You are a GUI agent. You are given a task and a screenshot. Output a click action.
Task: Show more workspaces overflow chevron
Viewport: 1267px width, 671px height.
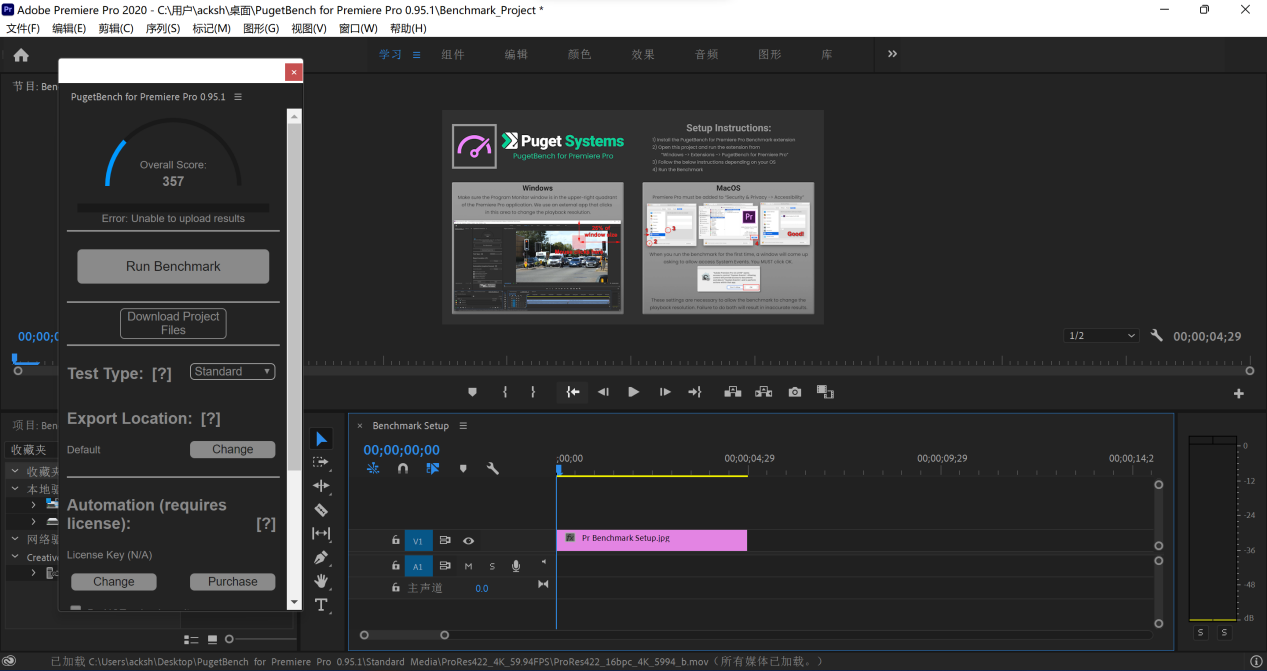pyautogui.click(x=892, y=54)
